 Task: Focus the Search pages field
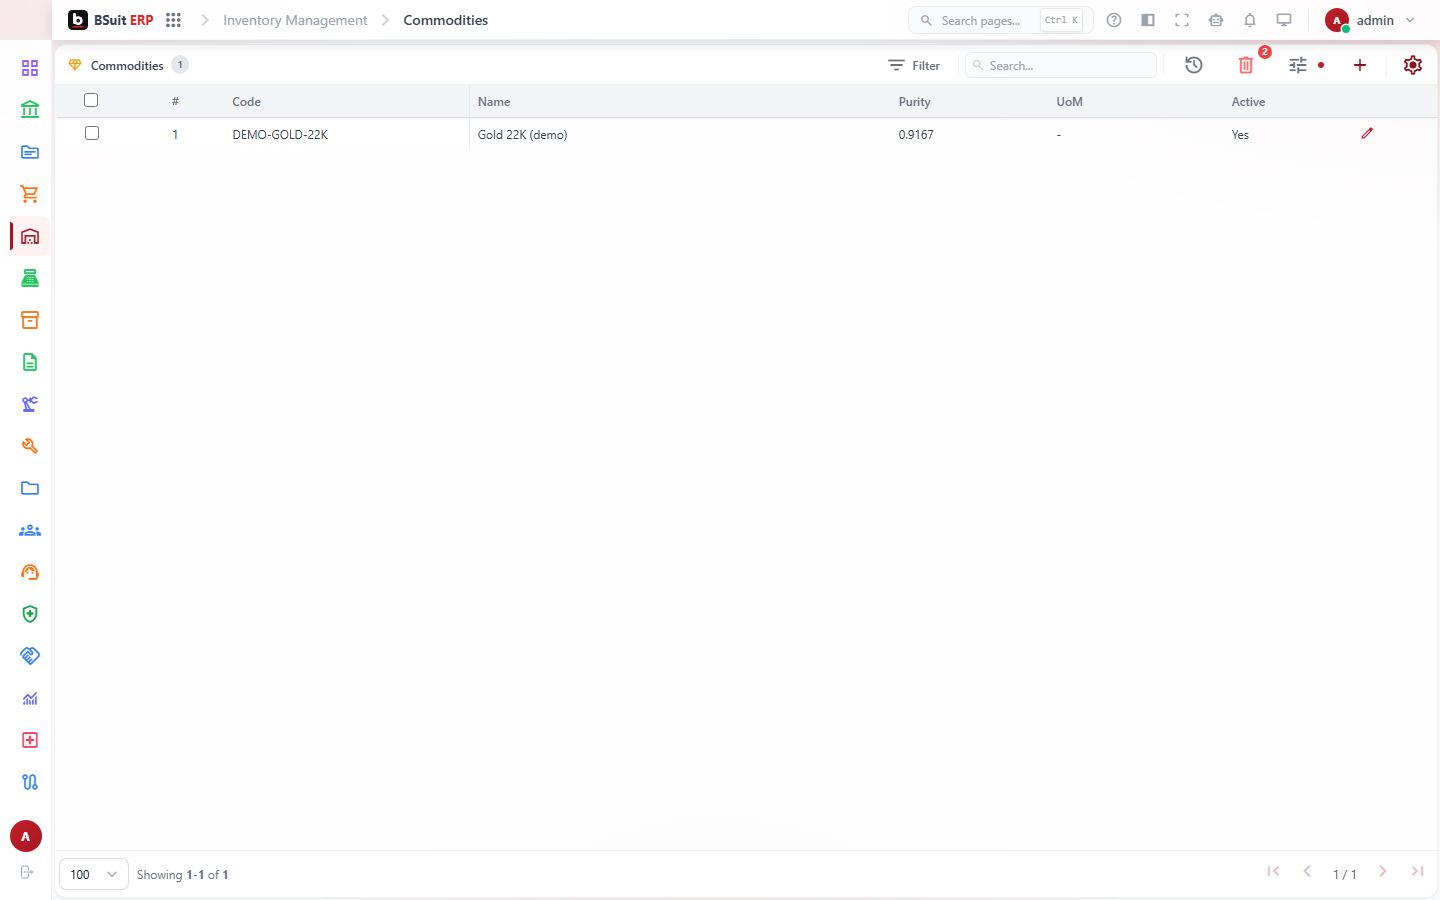click(1001, 20)
